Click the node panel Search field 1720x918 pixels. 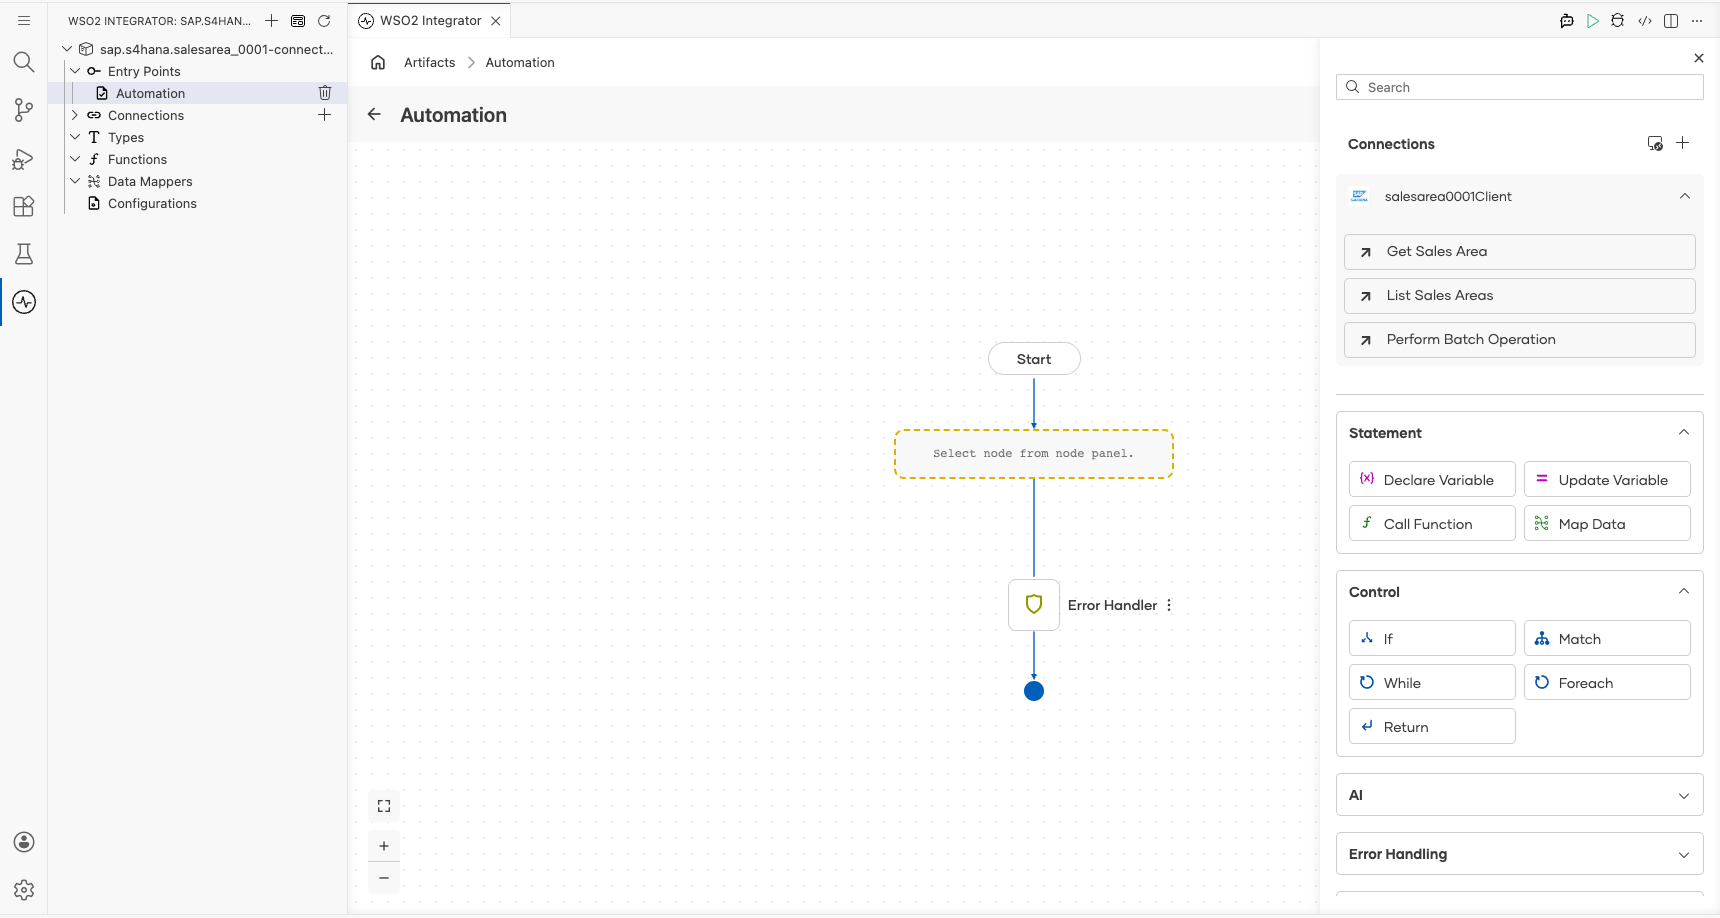[x=1519, y=87]
